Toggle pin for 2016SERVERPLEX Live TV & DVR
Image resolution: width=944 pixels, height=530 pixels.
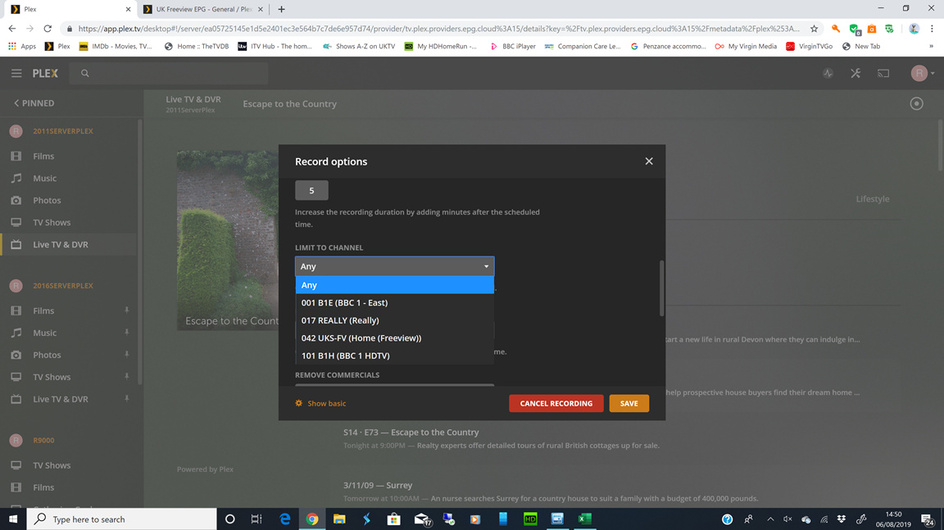126,399
